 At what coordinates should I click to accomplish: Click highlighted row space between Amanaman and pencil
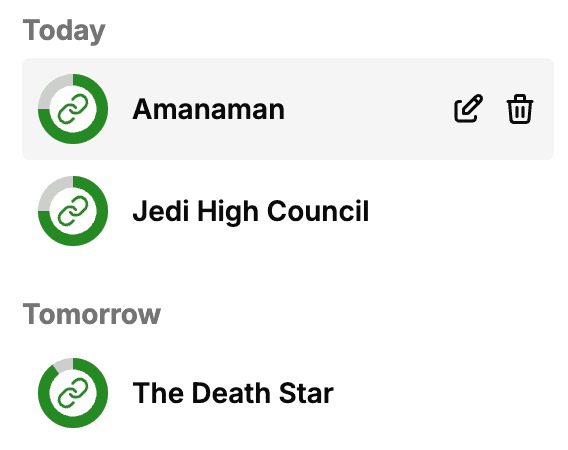point(369,109)
